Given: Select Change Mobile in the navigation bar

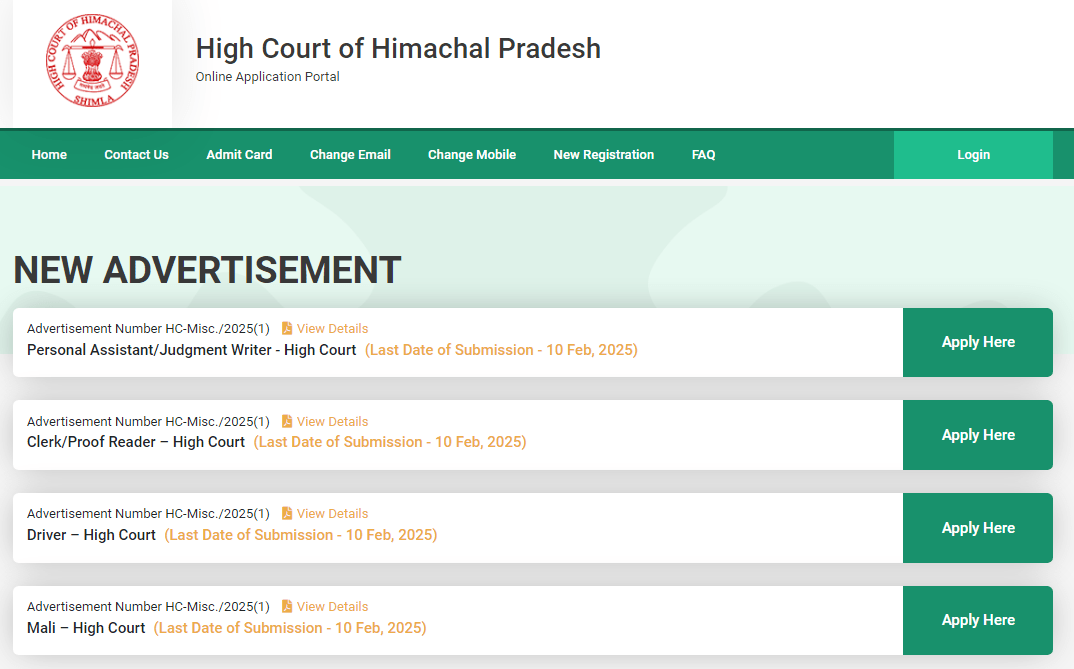Looking at the screenshot, I should [x=472, y=155].
